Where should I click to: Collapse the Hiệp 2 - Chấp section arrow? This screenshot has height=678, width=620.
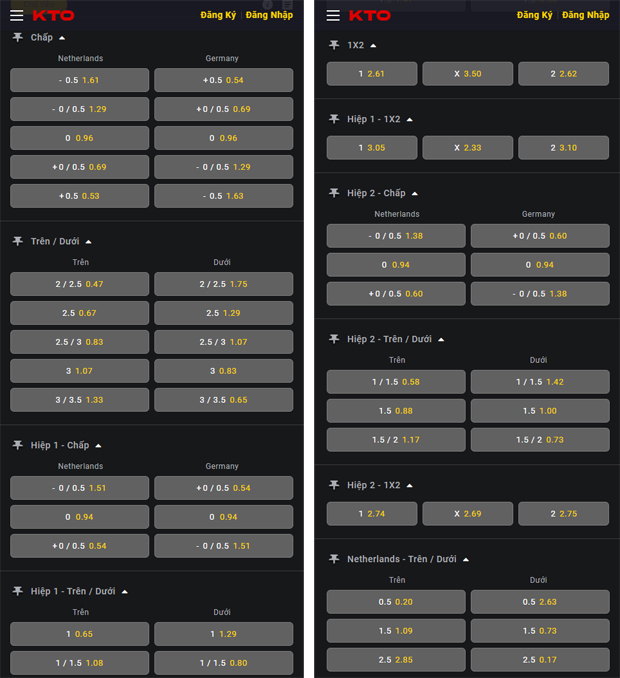[415, 193]
